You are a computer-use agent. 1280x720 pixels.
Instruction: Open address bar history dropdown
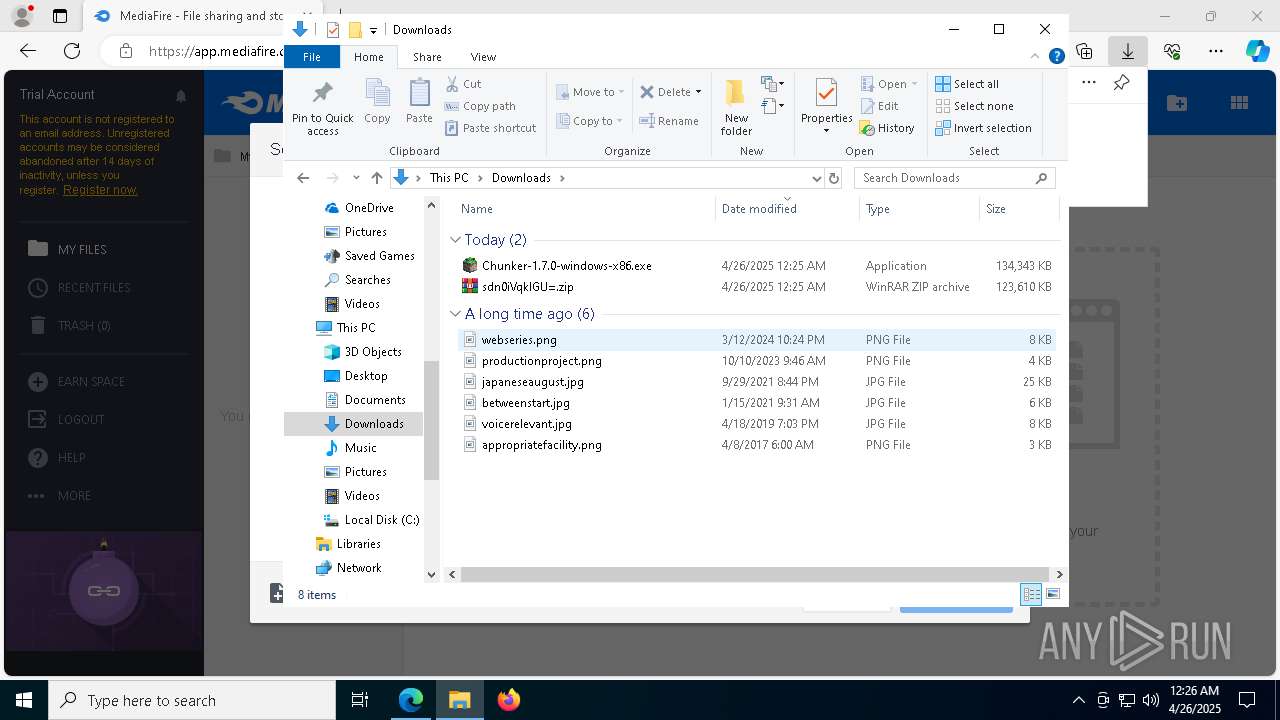coord(817,178)
